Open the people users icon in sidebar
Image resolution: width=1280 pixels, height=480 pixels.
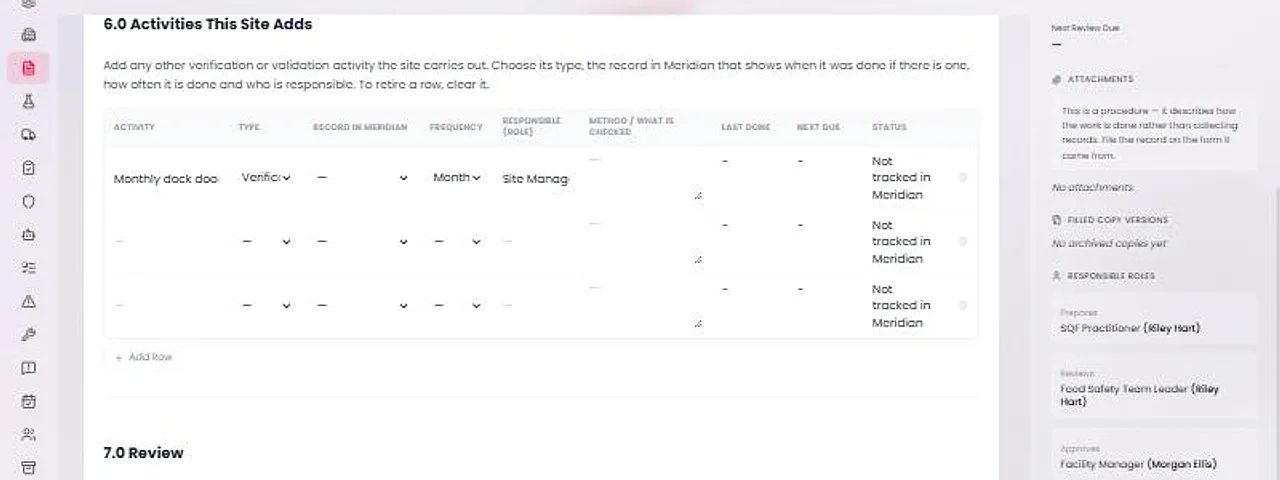[x=28, y=435]
